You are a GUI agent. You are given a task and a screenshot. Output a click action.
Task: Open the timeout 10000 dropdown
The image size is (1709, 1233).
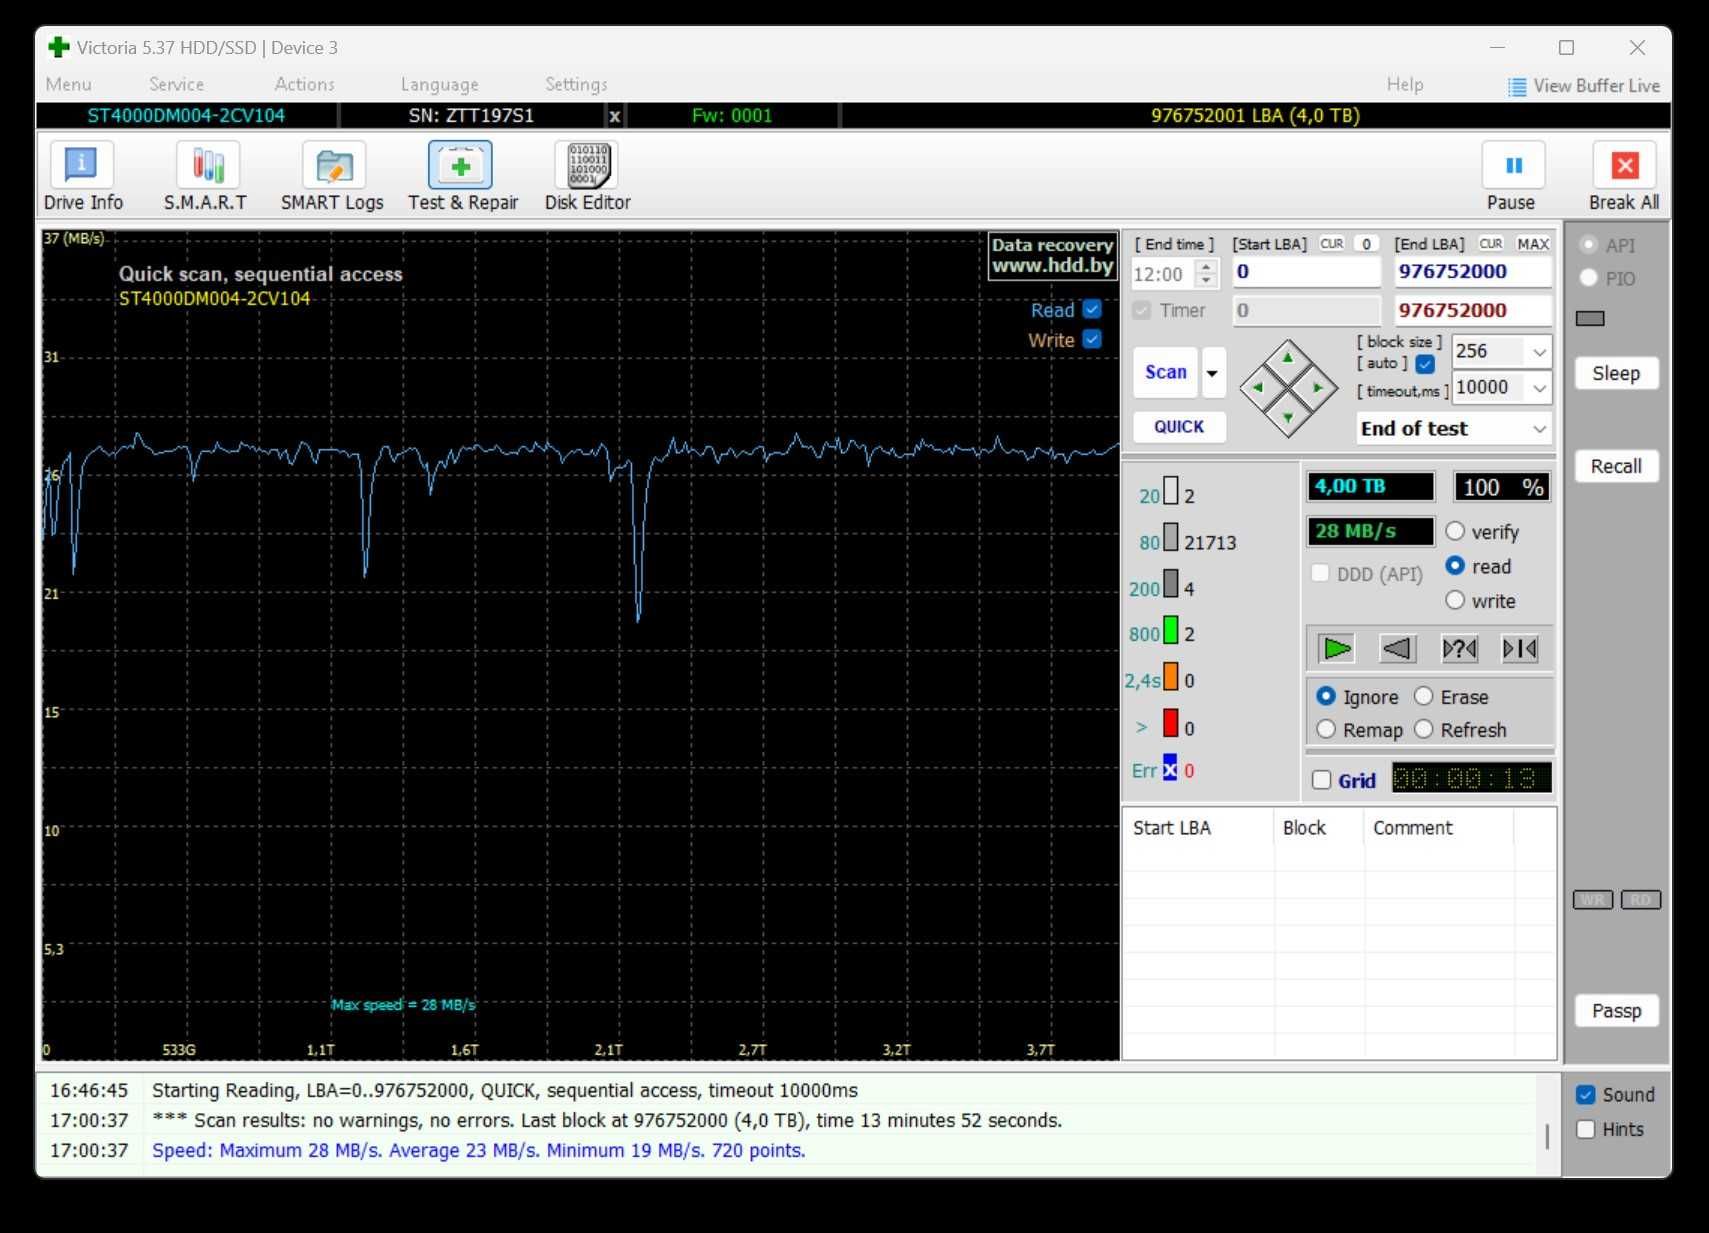tap(1539, 388)
